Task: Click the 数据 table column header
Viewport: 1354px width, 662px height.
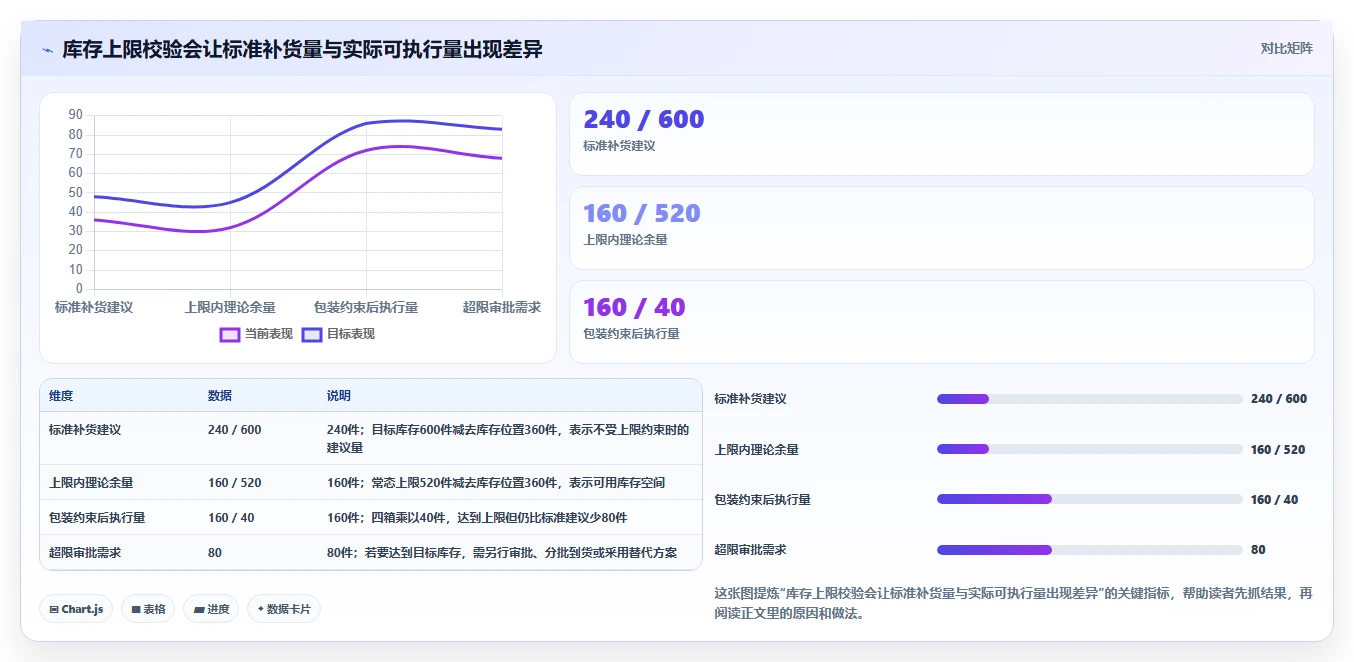Action: tap(220, 396)
